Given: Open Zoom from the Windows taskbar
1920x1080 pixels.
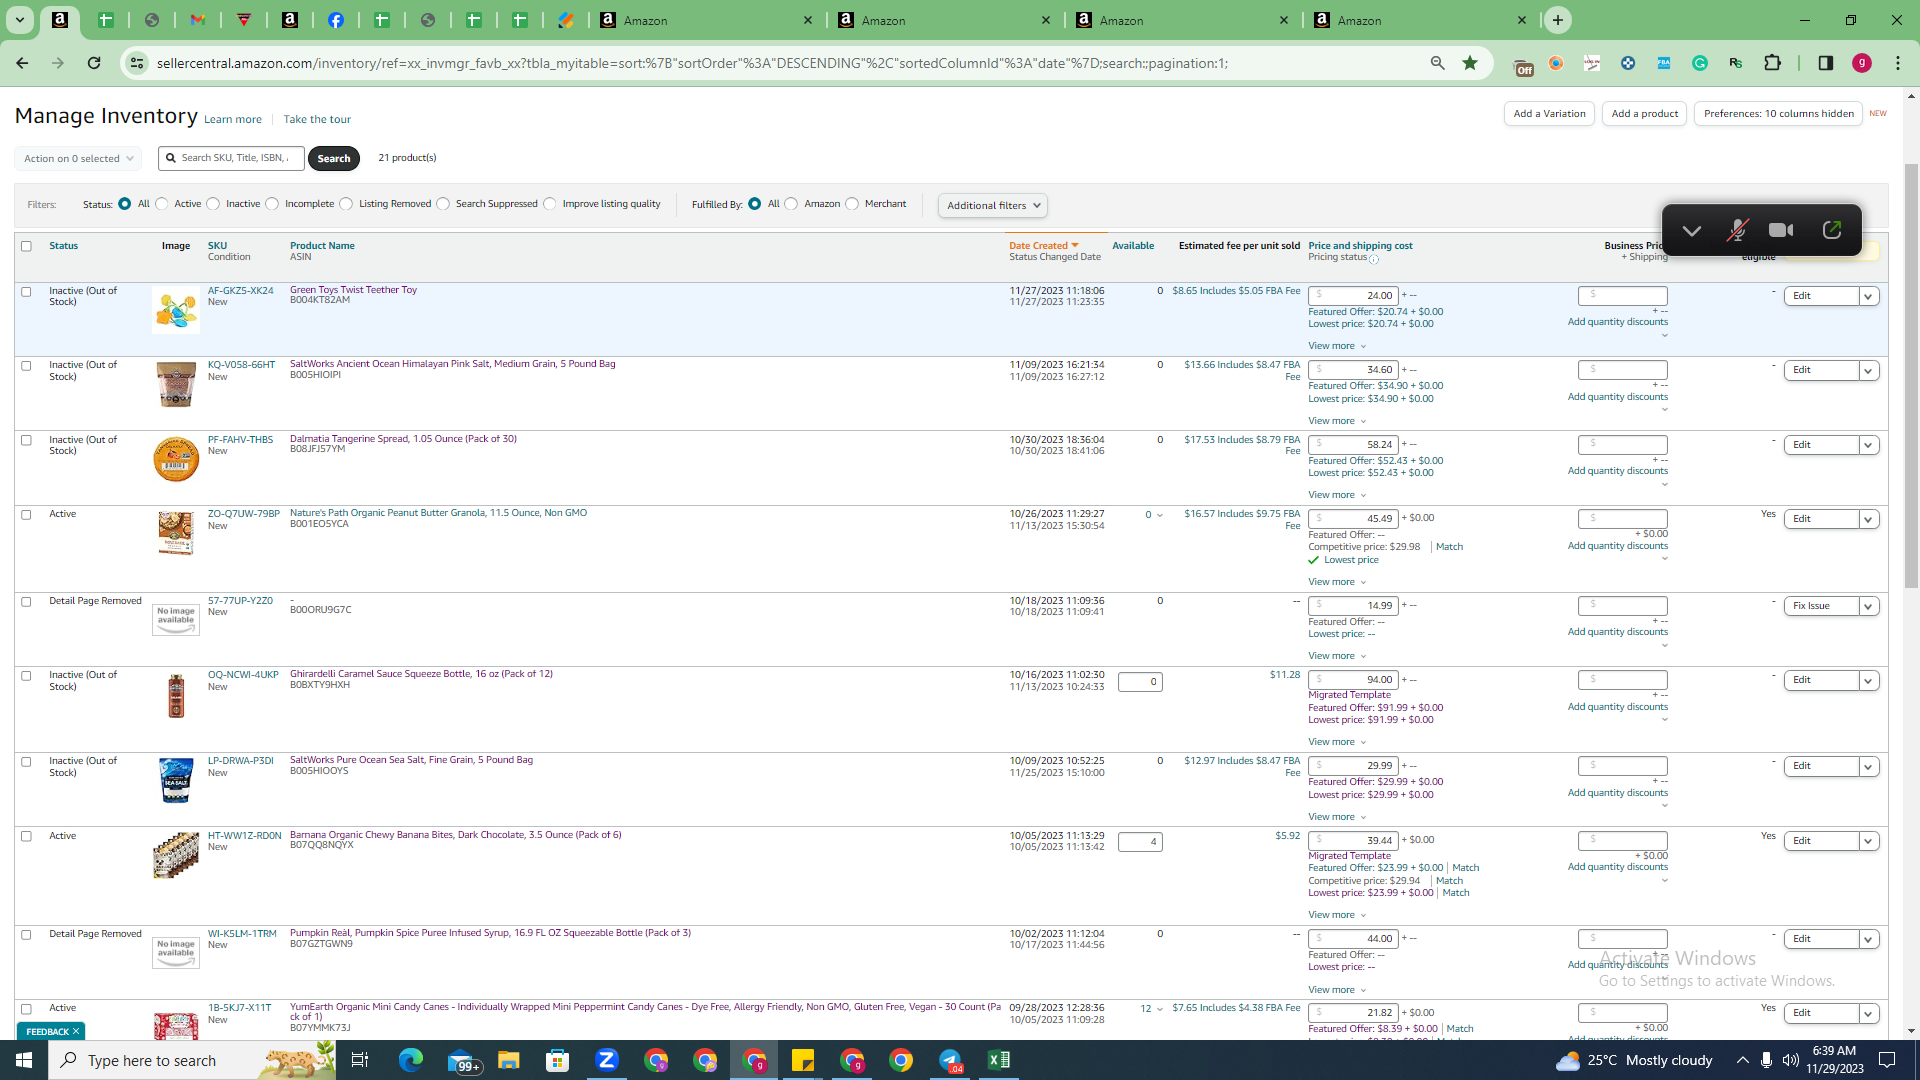Looking at the screenshot, I should [x=607, y=1060].
